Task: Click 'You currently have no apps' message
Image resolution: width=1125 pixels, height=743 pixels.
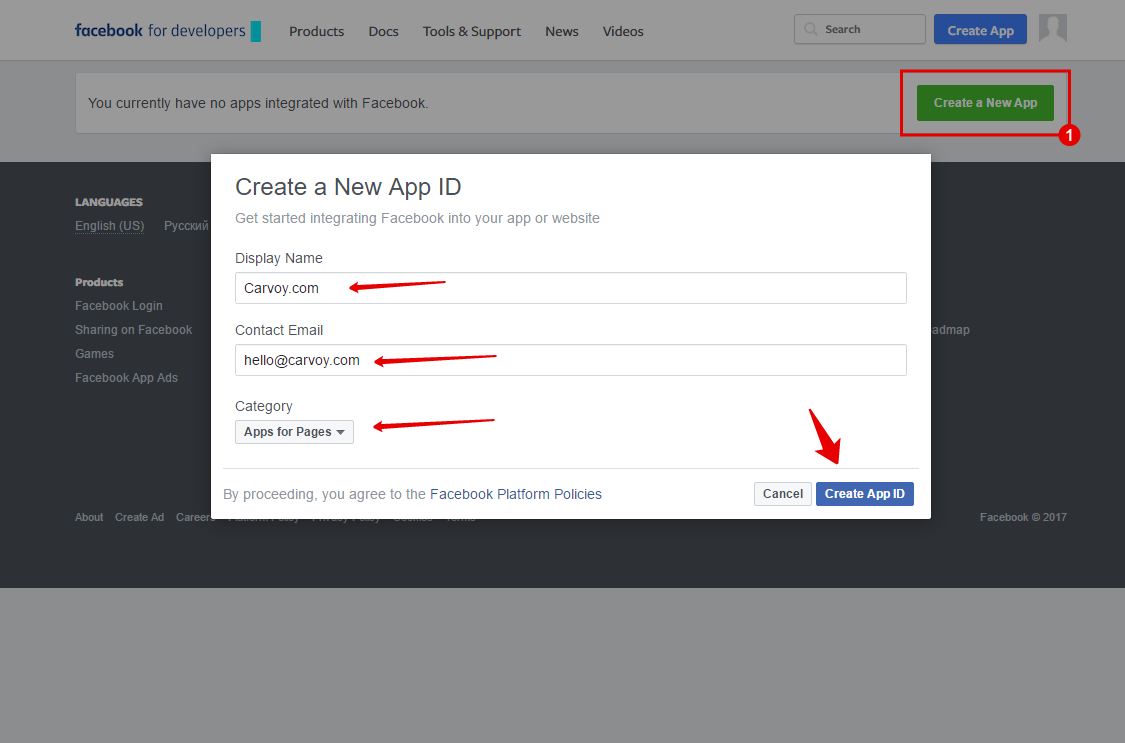Action: (x=258, y=103)
